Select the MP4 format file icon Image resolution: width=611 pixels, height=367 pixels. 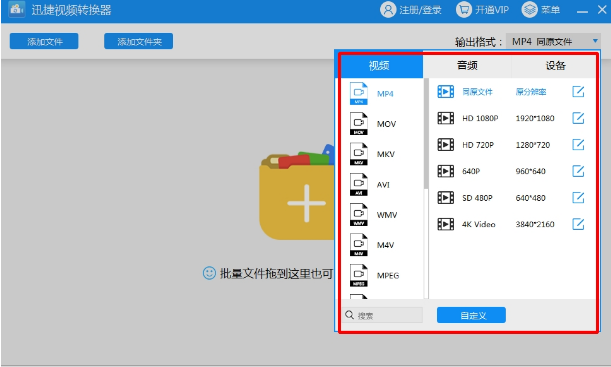point(358,94)
